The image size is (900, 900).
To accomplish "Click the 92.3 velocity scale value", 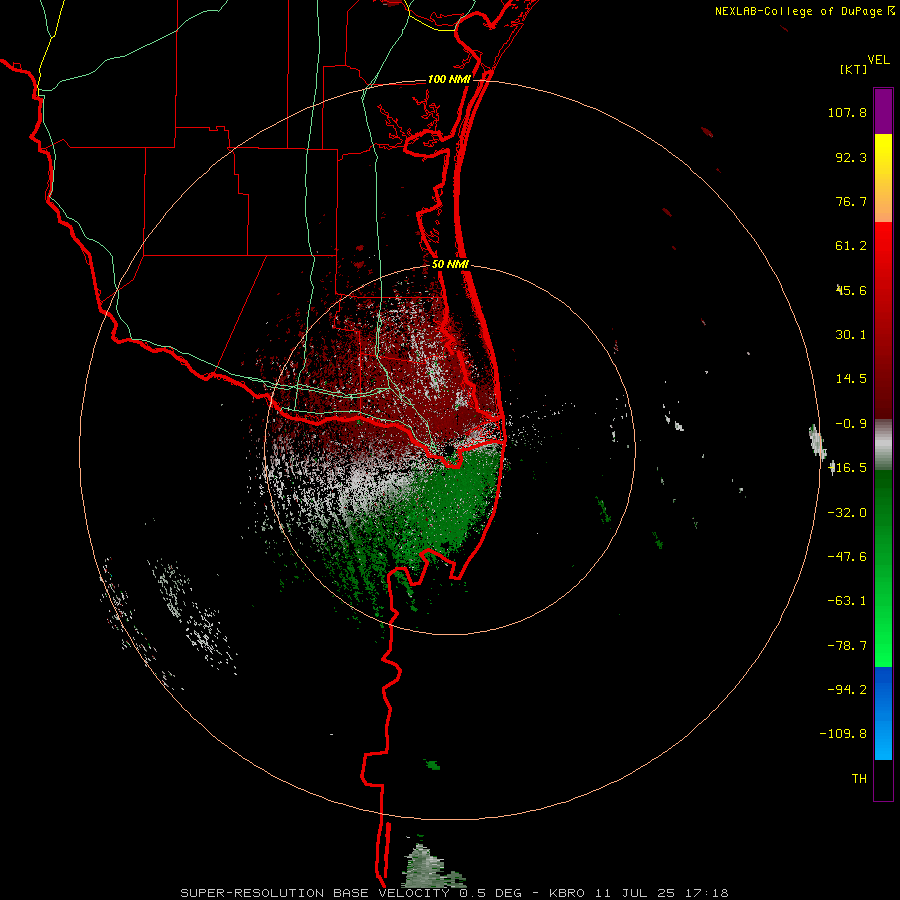I will [x=851, y=157].
